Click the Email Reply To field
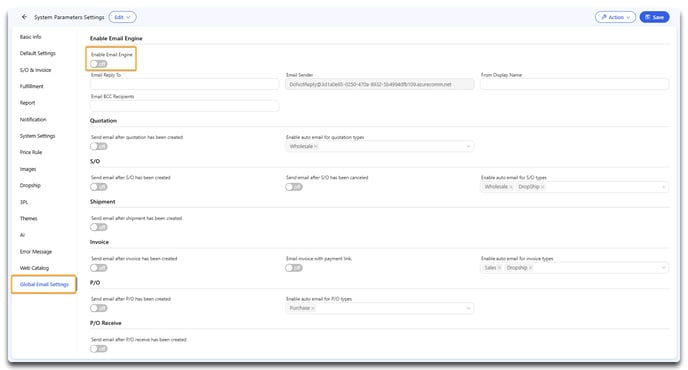The height and width of the screenshot is (370, 688). 184,84
